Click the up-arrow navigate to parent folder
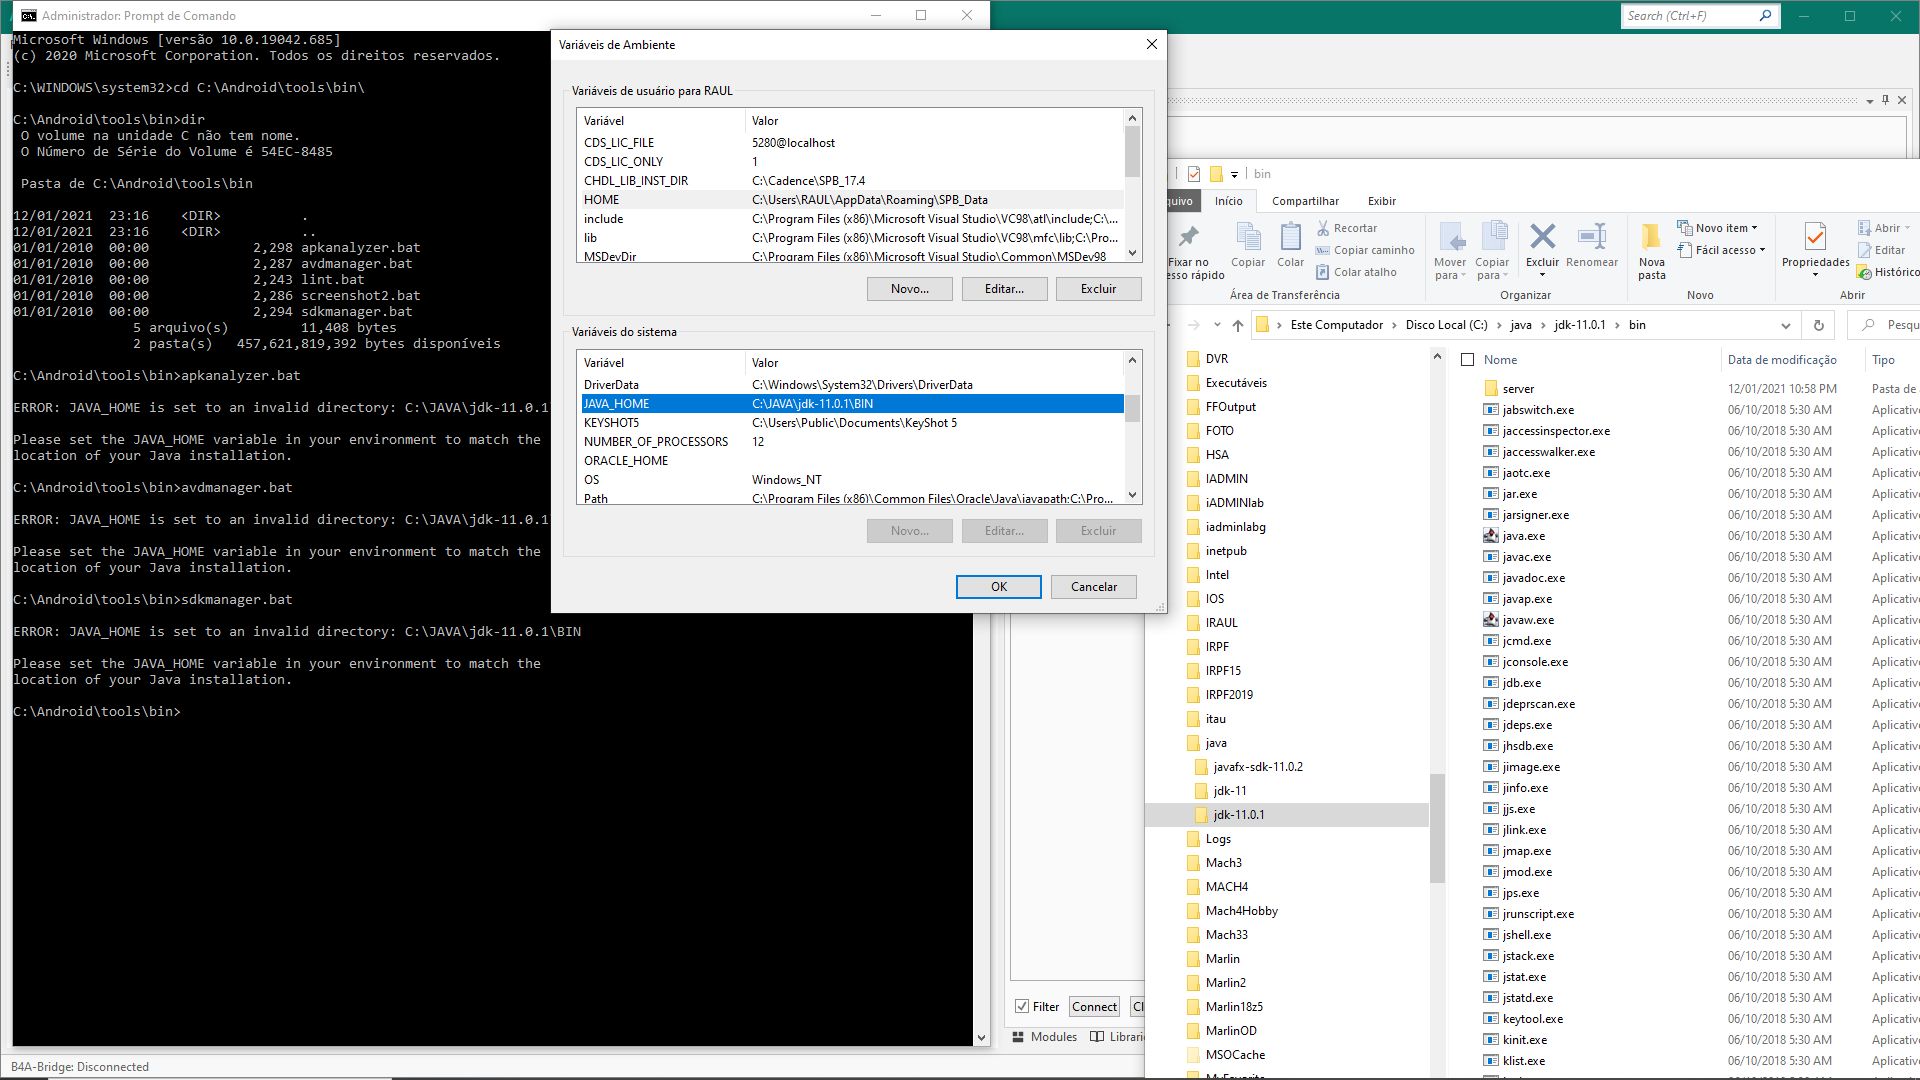 [x=1238, y=325]
